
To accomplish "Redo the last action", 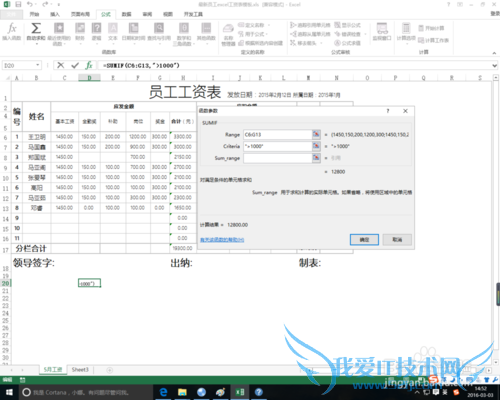I will pyautogui.click(x=45, y=5).
